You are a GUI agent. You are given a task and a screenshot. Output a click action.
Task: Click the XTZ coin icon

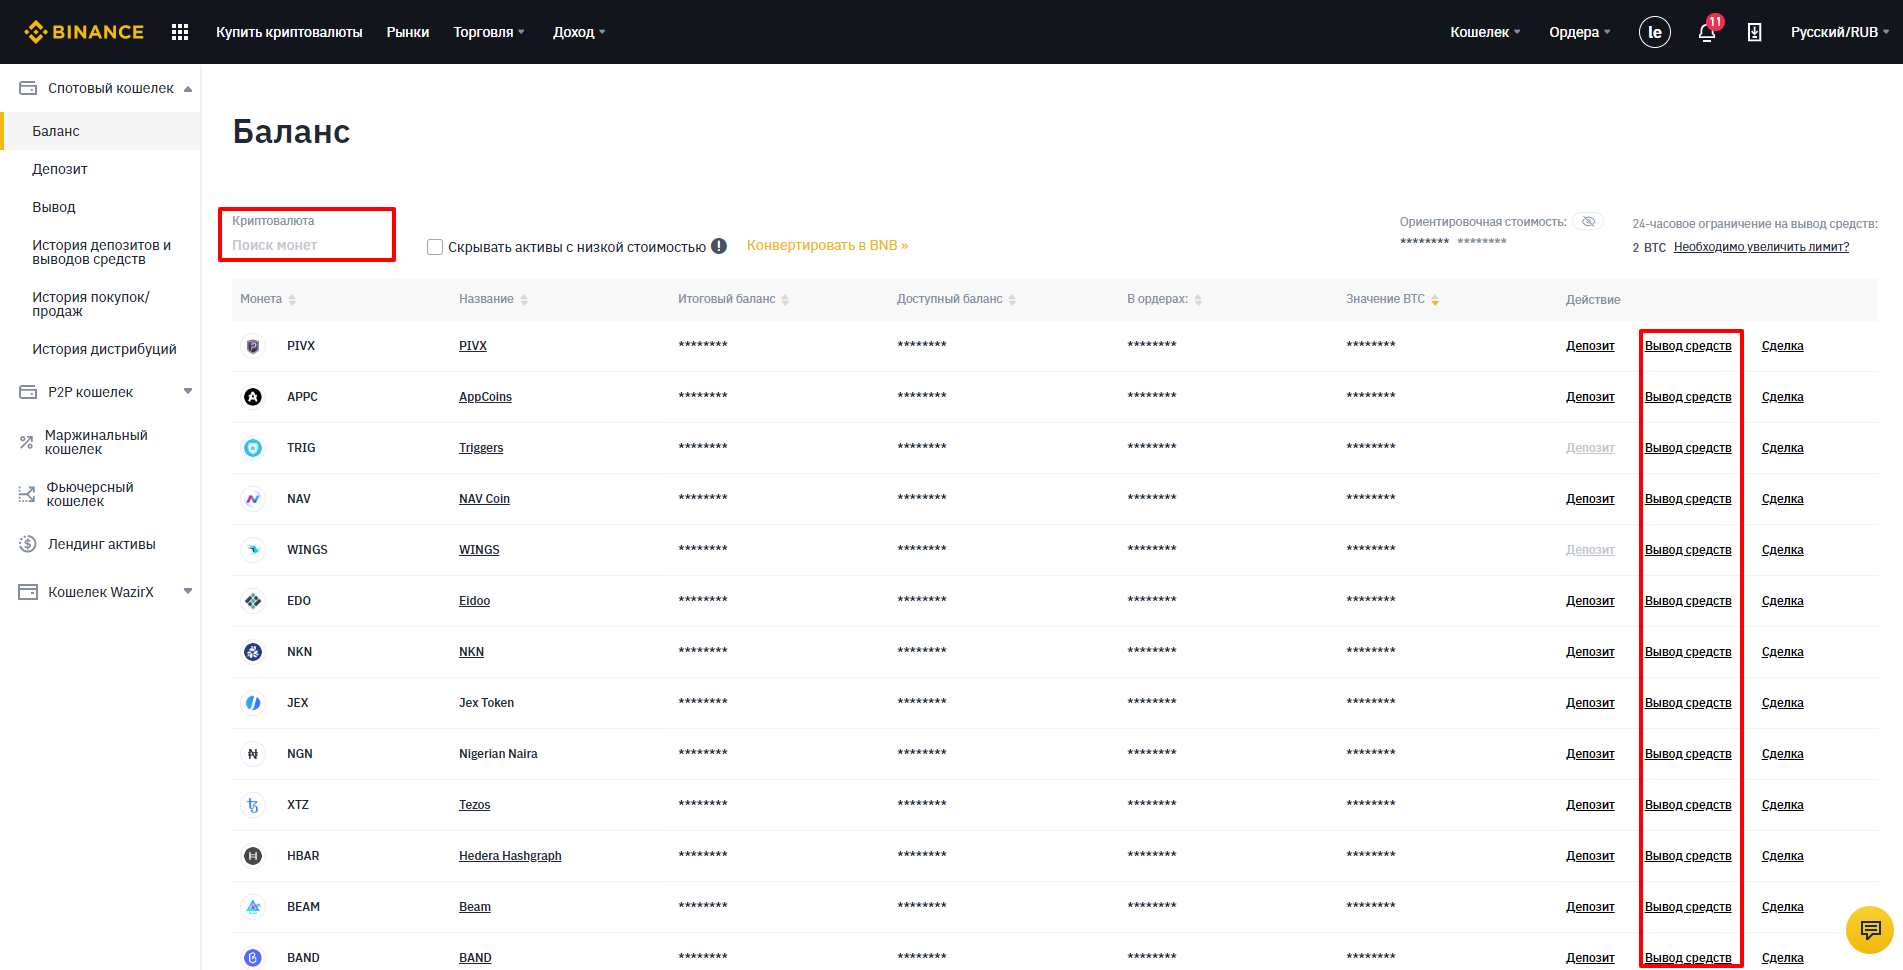253,805
